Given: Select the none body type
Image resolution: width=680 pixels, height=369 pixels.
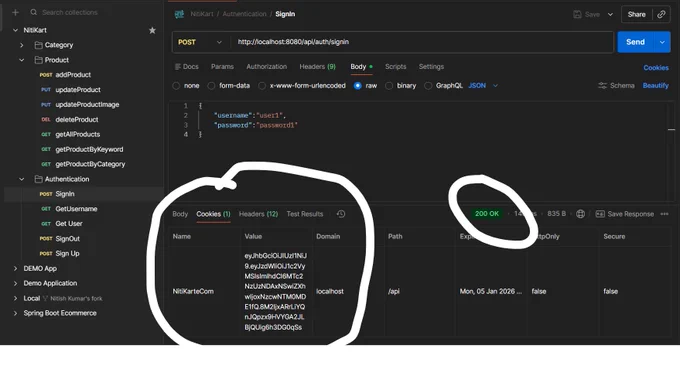Looking at the screenshot, I should (x=176, y=86).
